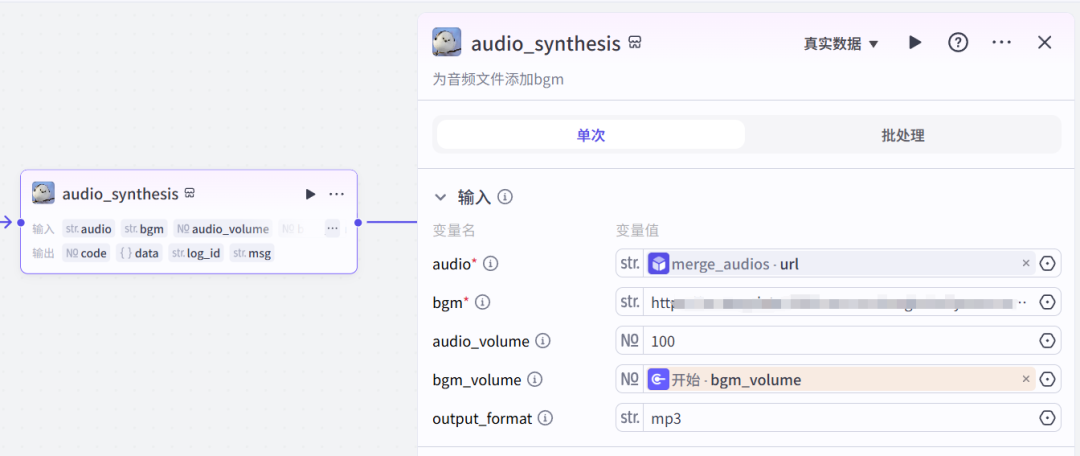Expand the hidden input parameters on the node
Screen dimensions: 1080x456
click(332, 229)
